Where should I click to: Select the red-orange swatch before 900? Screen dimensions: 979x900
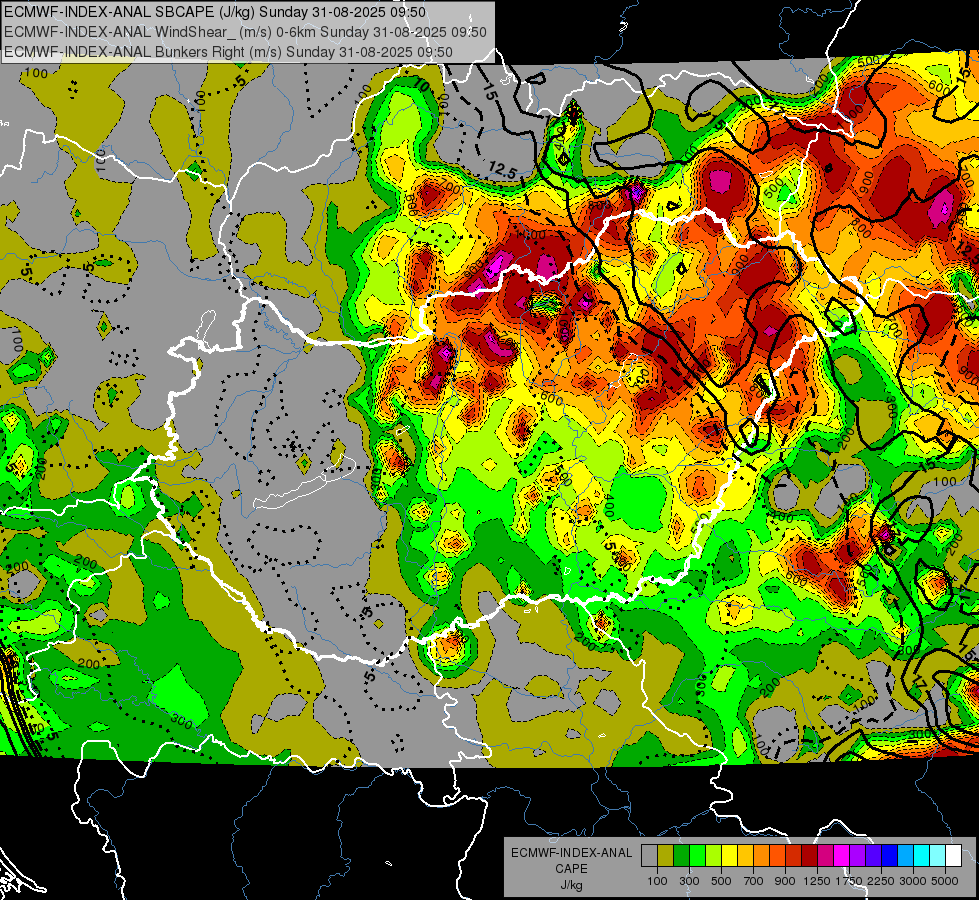(x=777, y=855)
